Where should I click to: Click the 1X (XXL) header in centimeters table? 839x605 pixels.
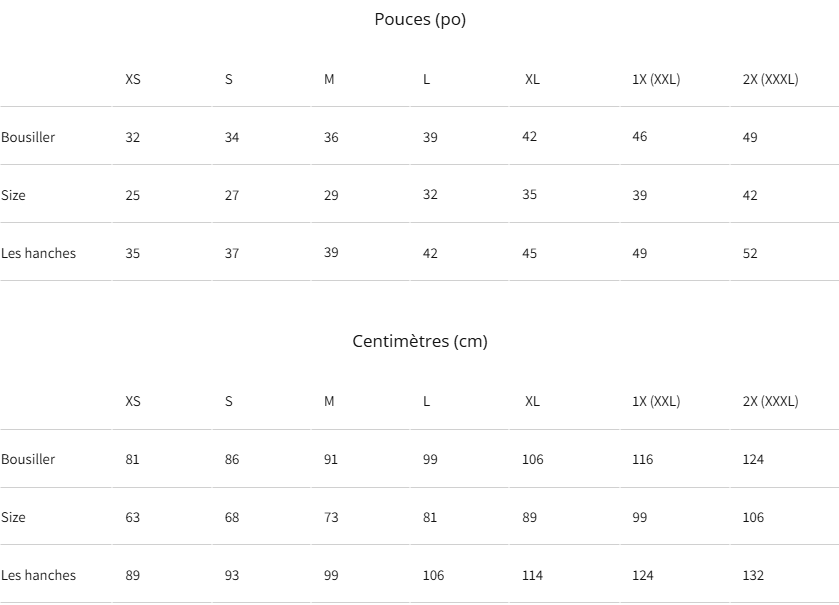[656, 401]
